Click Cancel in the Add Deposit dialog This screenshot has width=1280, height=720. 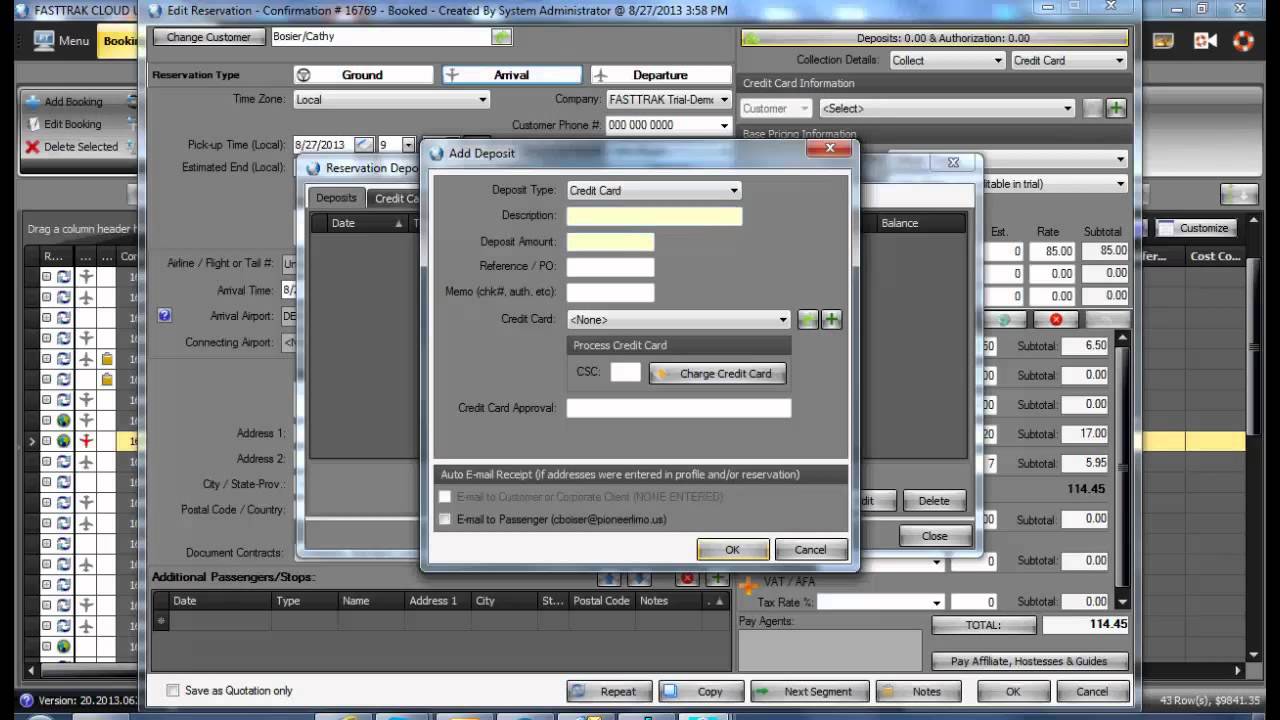click(810, 549)
